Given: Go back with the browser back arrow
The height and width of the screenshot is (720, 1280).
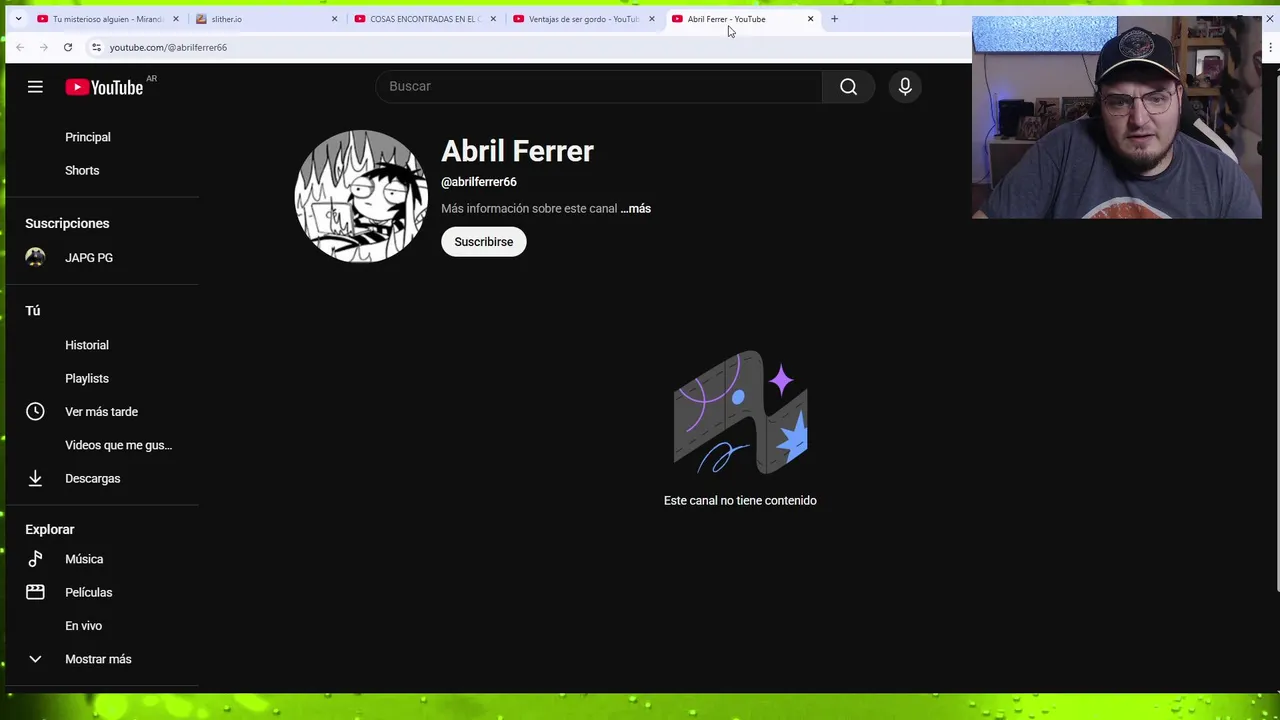Looking at the screenshot, I should [20, 47].
